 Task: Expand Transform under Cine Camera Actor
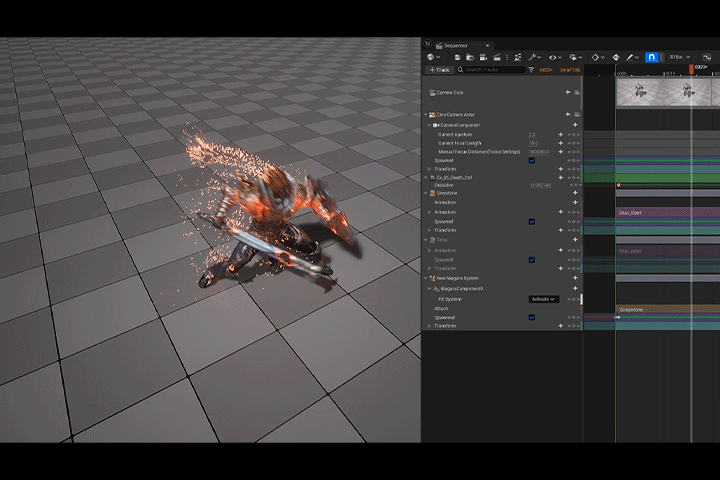point(430,169)
